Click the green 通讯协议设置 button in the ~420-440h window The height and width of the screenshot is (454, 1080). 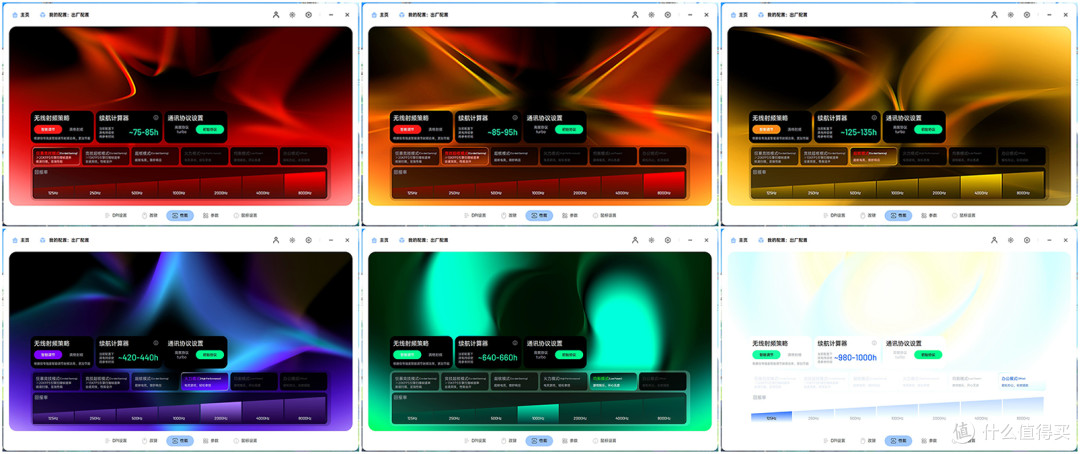pos(209,354)
